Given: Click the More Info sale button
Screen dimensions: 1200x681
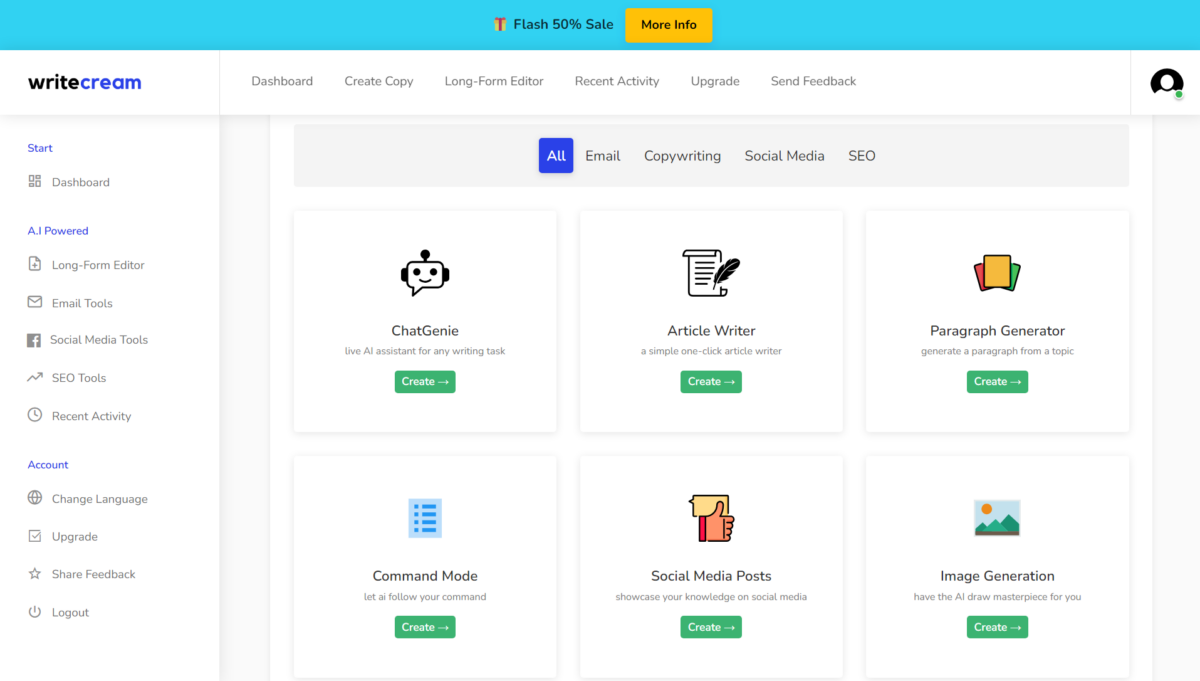Looking at the screenshot, I should pos(668,24).
